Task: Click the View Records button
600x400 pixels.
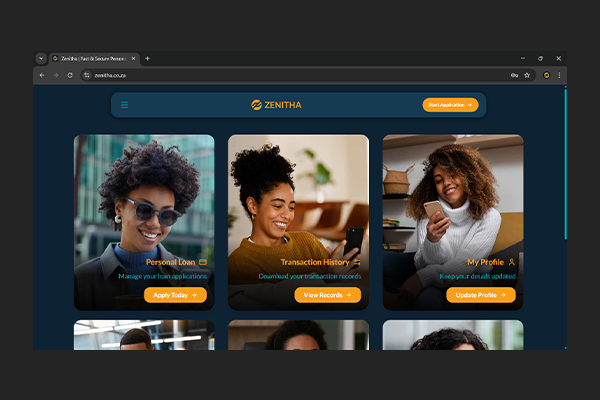Action: pyautogui.click(x=328, y=295)
